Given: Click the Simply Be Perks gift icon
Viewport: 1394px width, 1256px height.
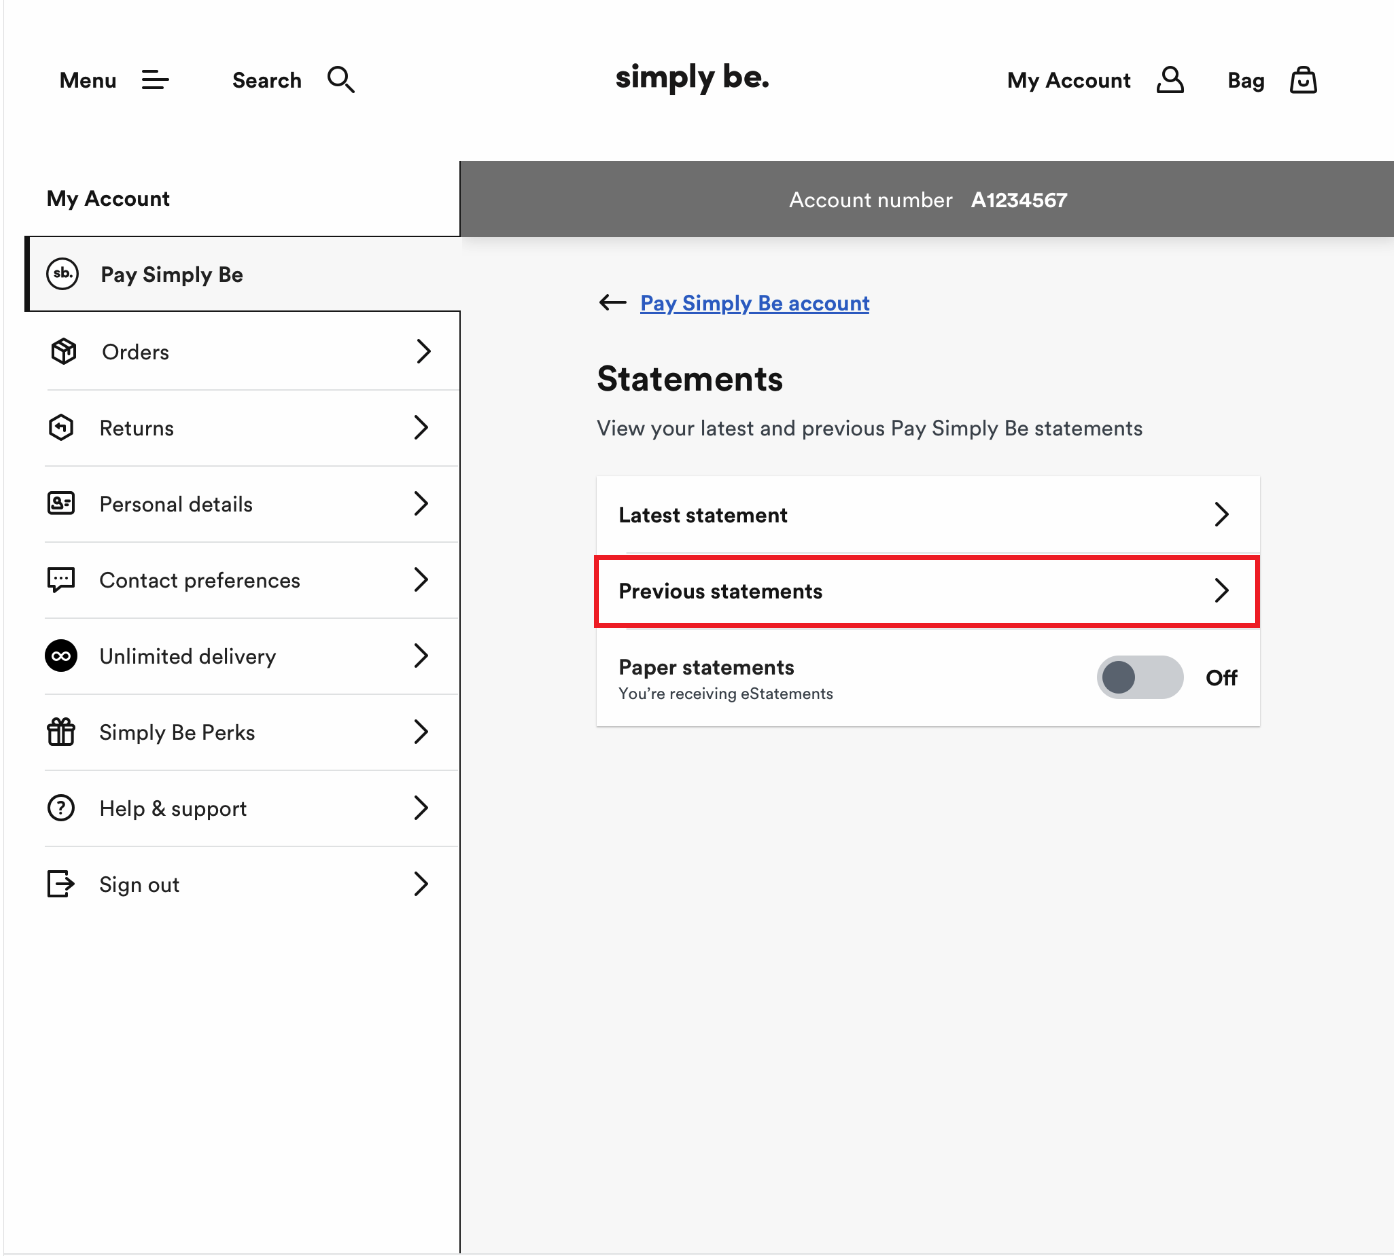Looking at the screenshot, I should pyautogui.click(x=61, y=732).
